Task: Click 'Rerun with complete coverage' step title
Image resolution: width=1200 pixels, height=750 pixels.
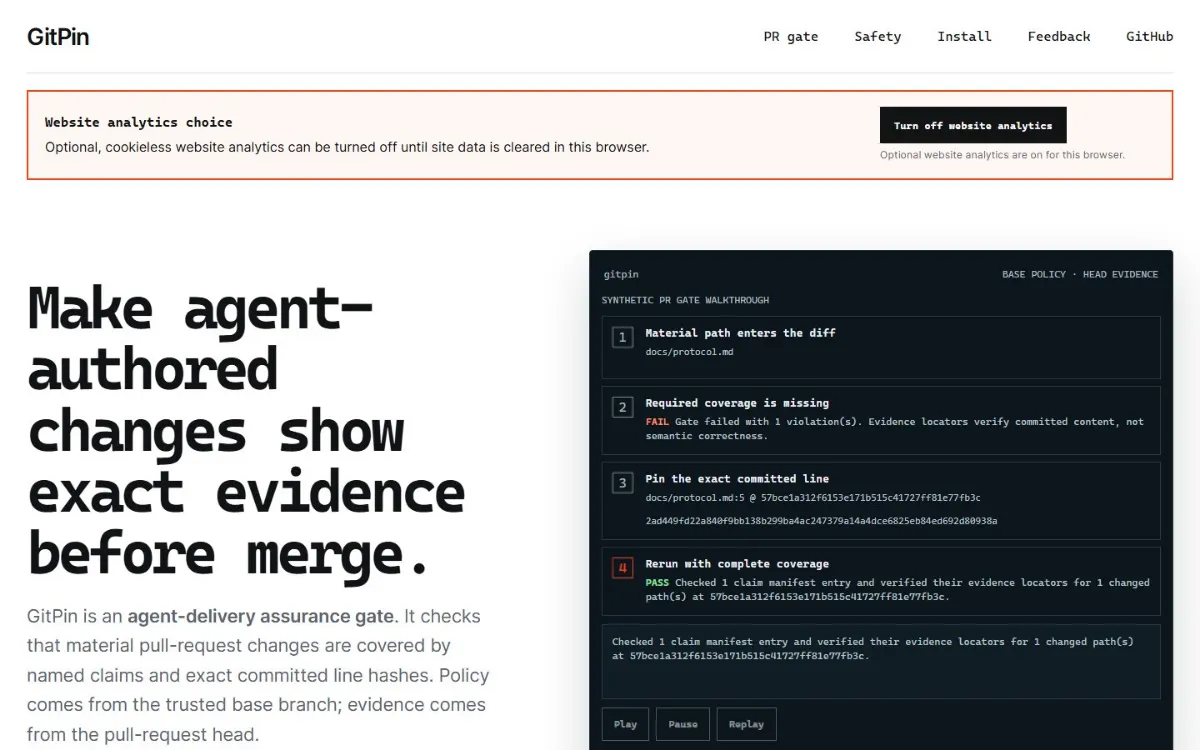Action: tap(737, 564)
